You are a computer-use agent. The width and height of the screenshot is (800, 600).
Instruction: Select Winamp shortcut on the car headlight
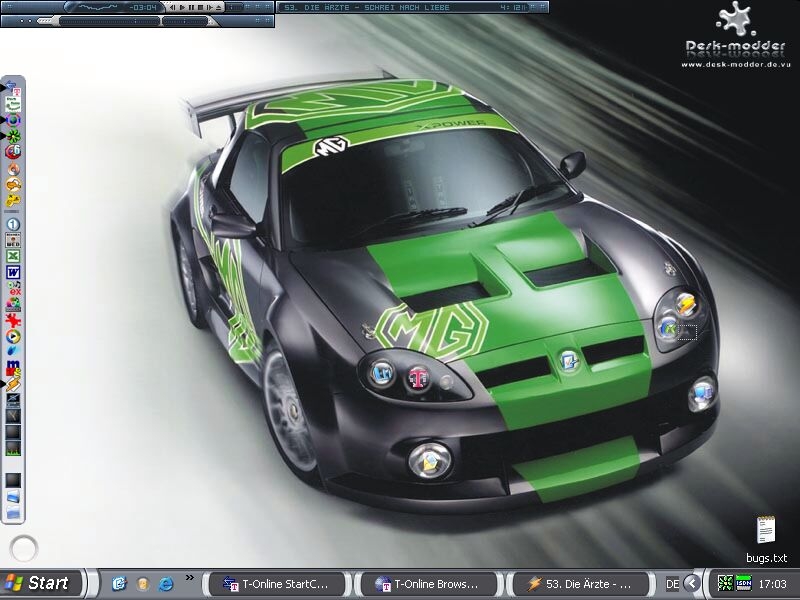[x=686, y=305]
